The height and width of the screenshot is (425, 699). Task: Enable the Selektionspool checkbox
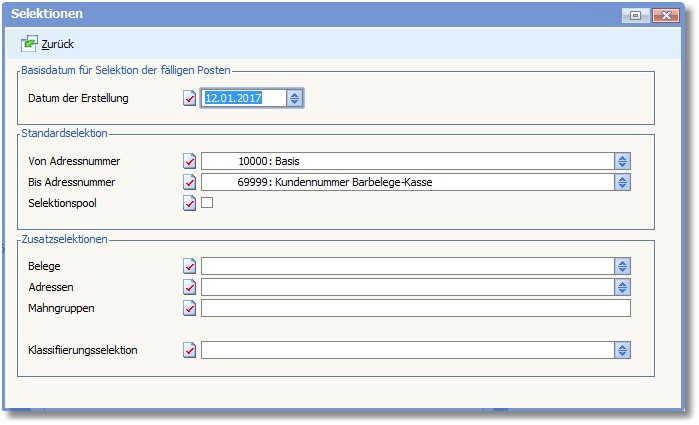pyautogui.click(x=208, y=203)
